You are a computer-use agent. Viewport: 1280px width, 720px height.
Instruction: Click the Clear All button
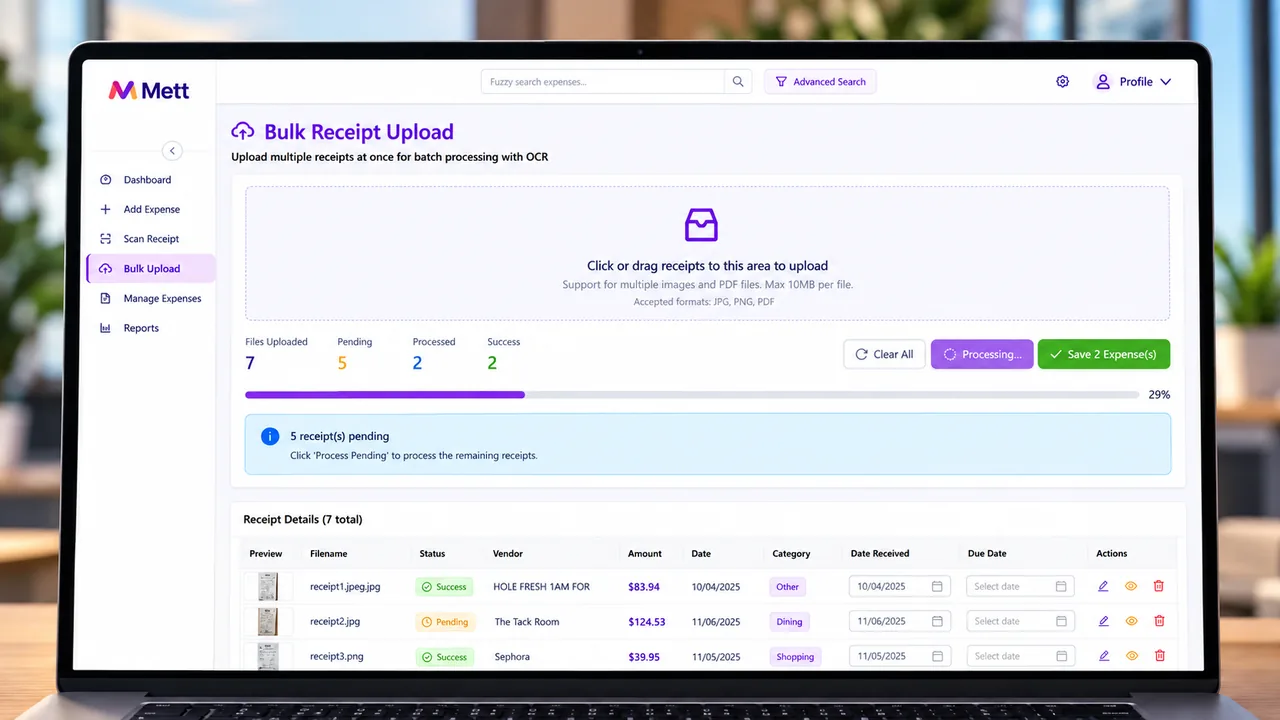884,354
